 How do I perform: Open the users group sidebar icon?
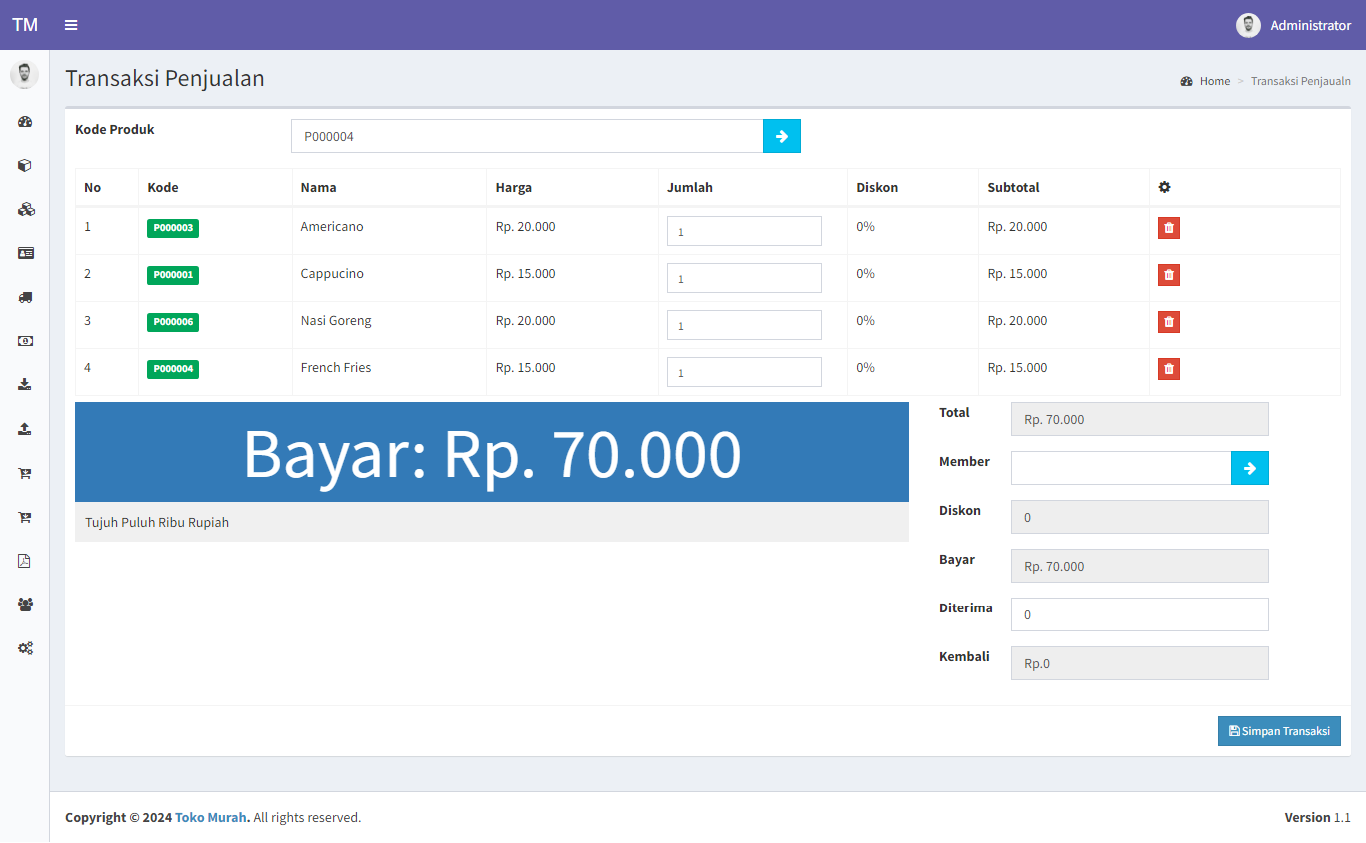pyautogui.click(x=25, y=604)
